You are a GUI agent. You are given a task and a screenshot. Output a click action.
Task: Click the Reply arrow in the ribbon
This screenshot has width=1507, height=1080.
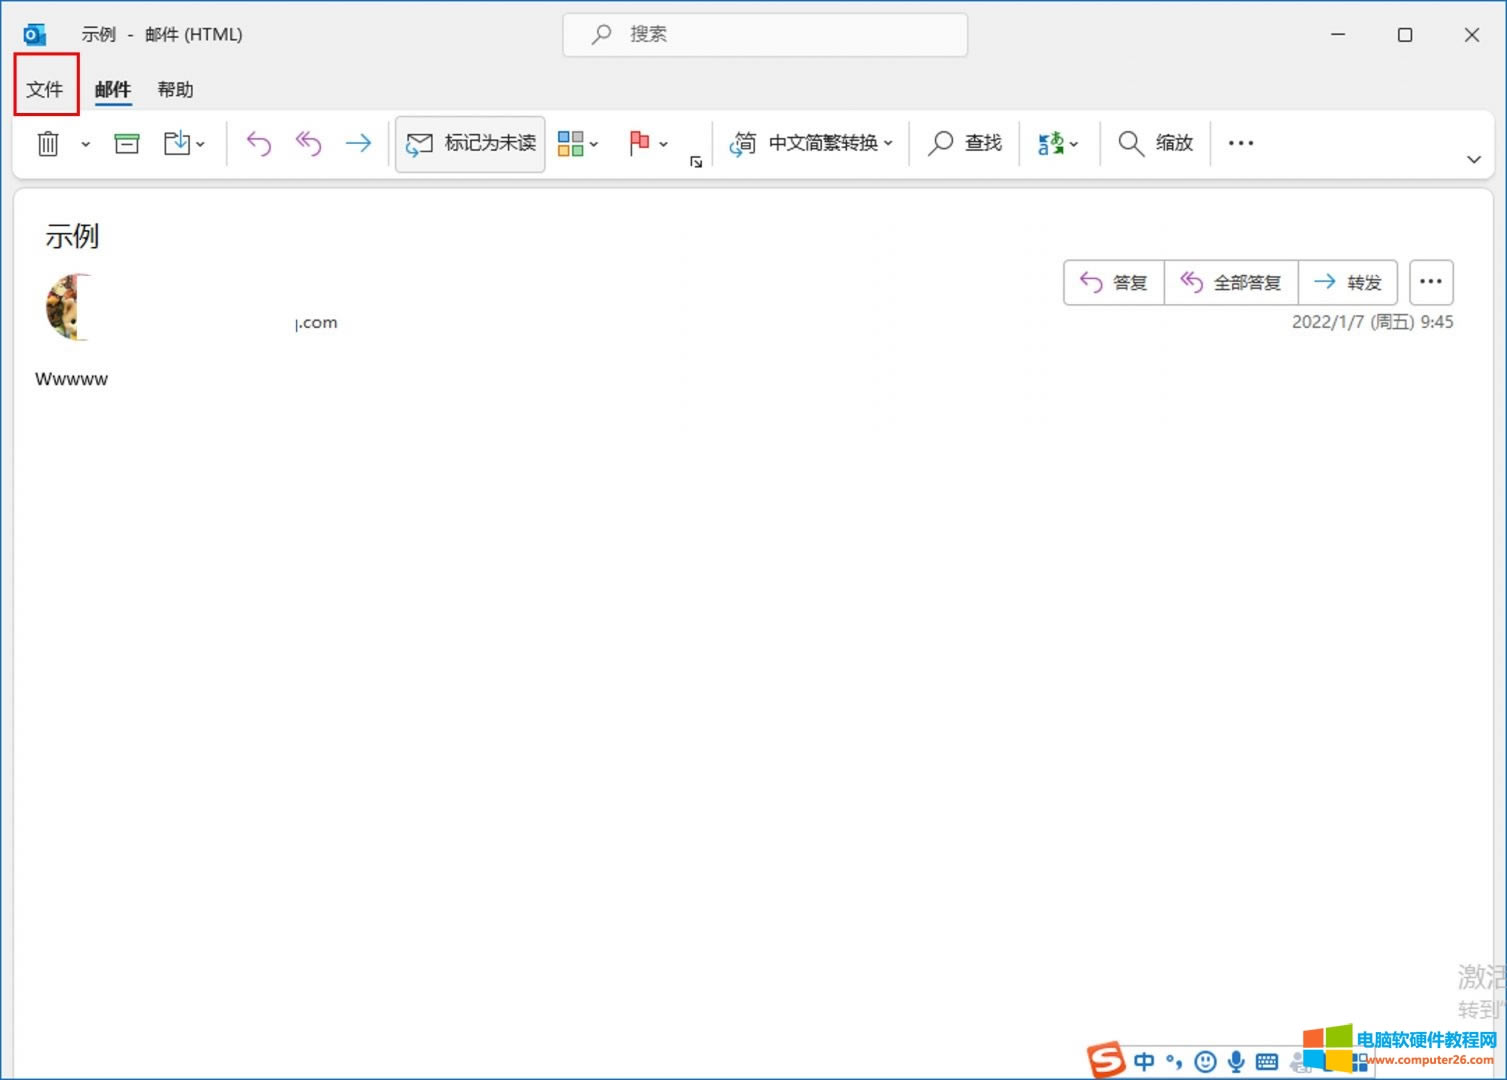[259, 144]
